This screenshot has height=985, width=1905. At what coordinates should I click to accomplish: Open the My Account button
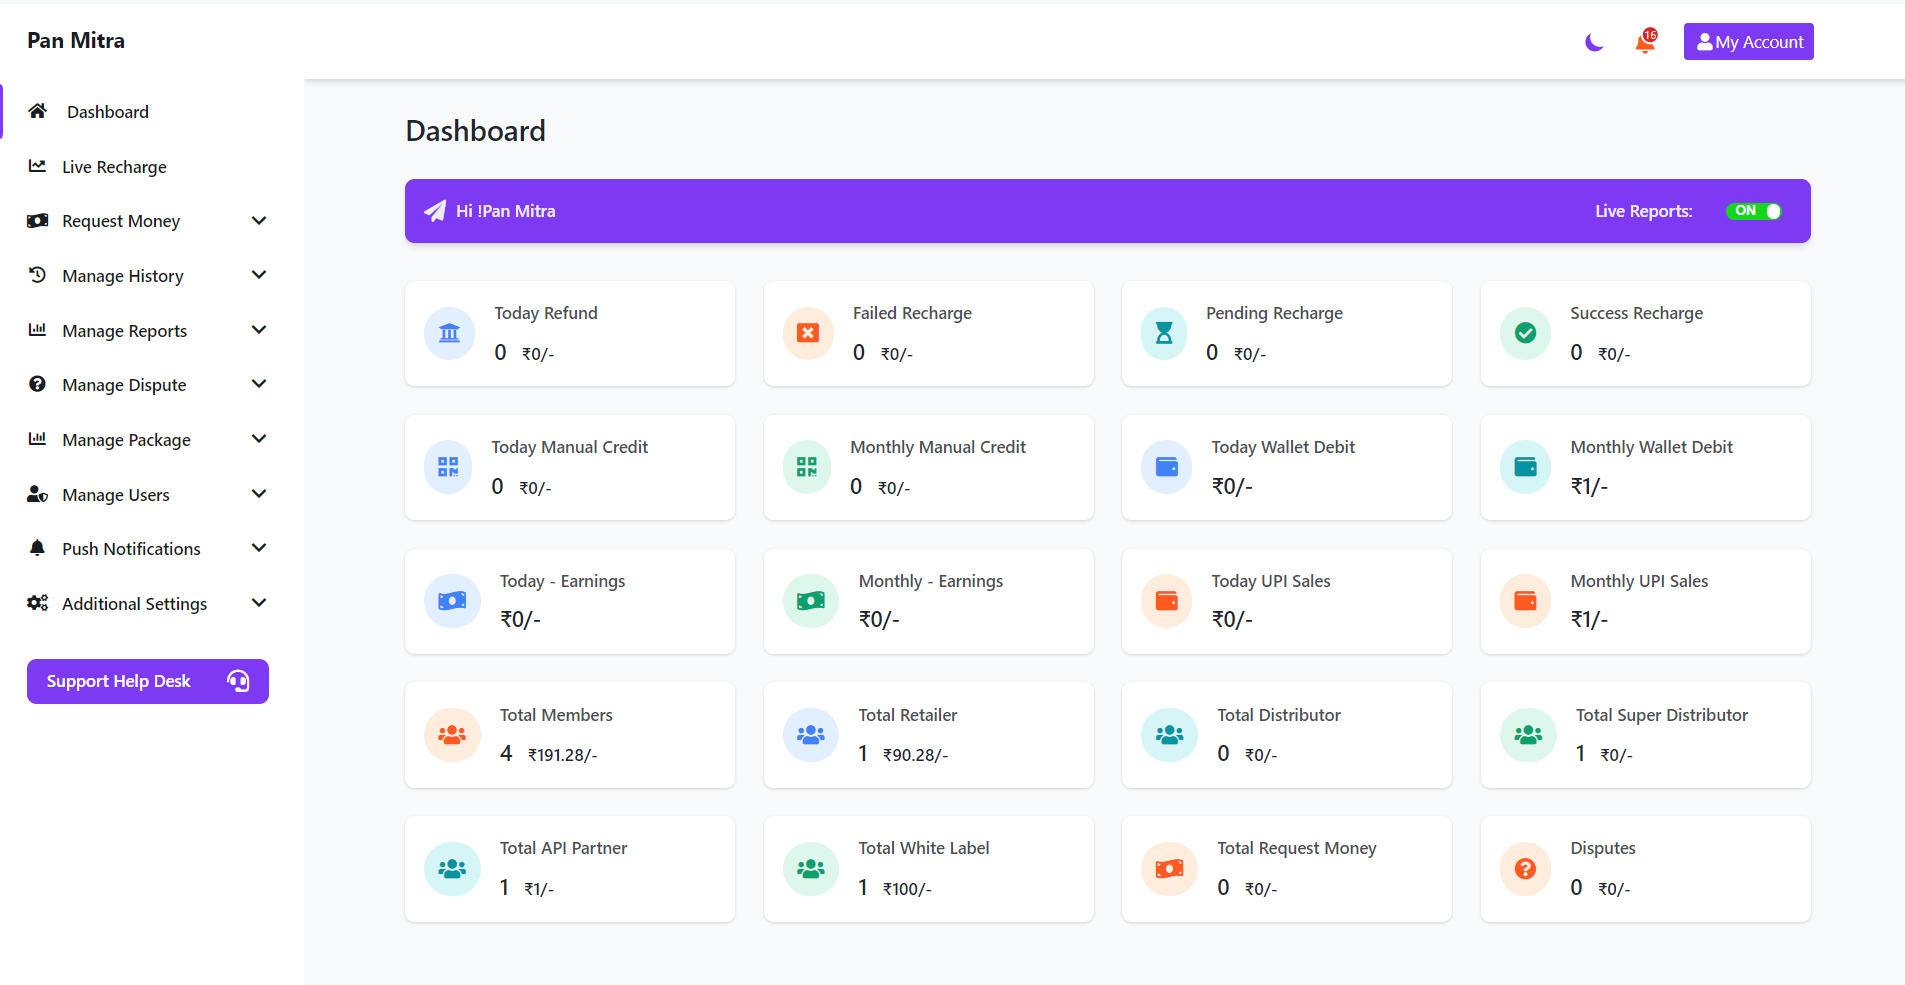pos(1748,42)
